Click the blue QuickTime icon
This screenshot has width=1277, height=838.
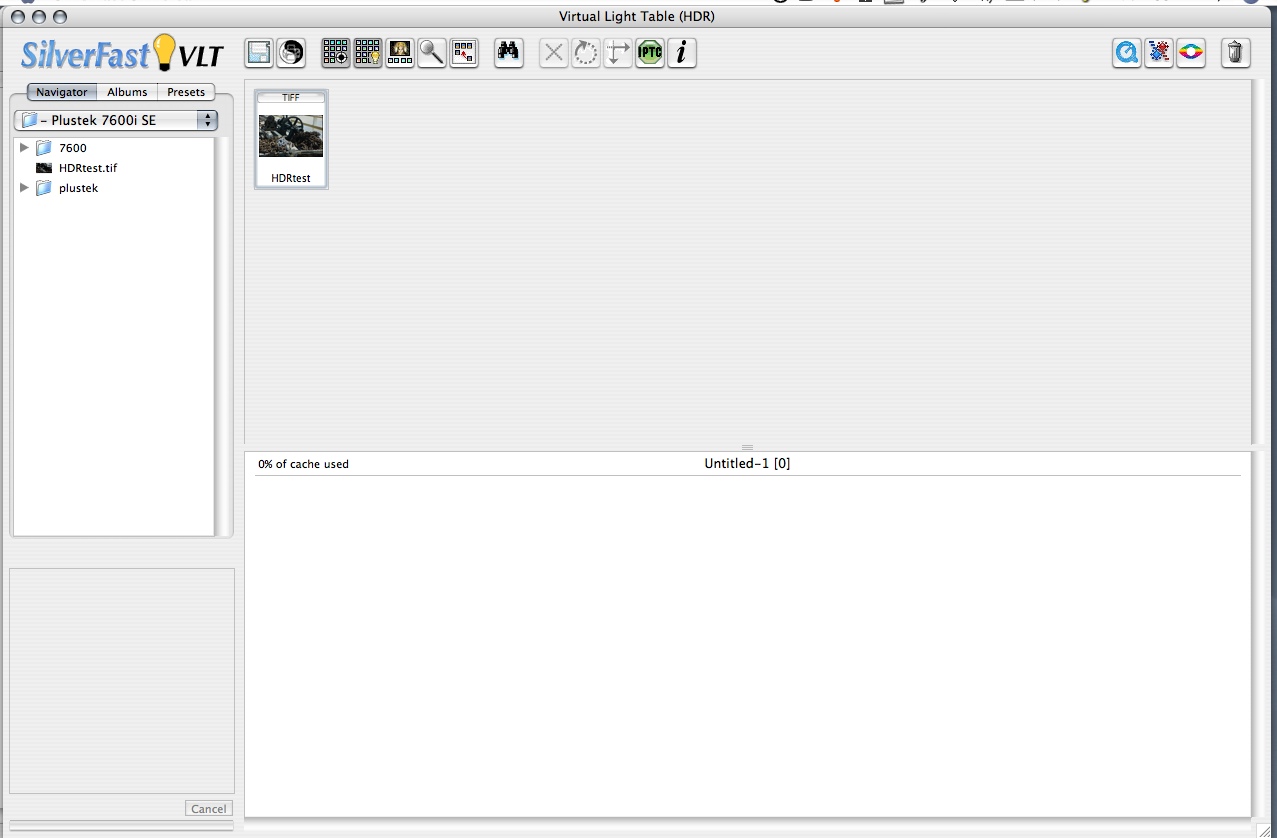(x=1127, y=53)
